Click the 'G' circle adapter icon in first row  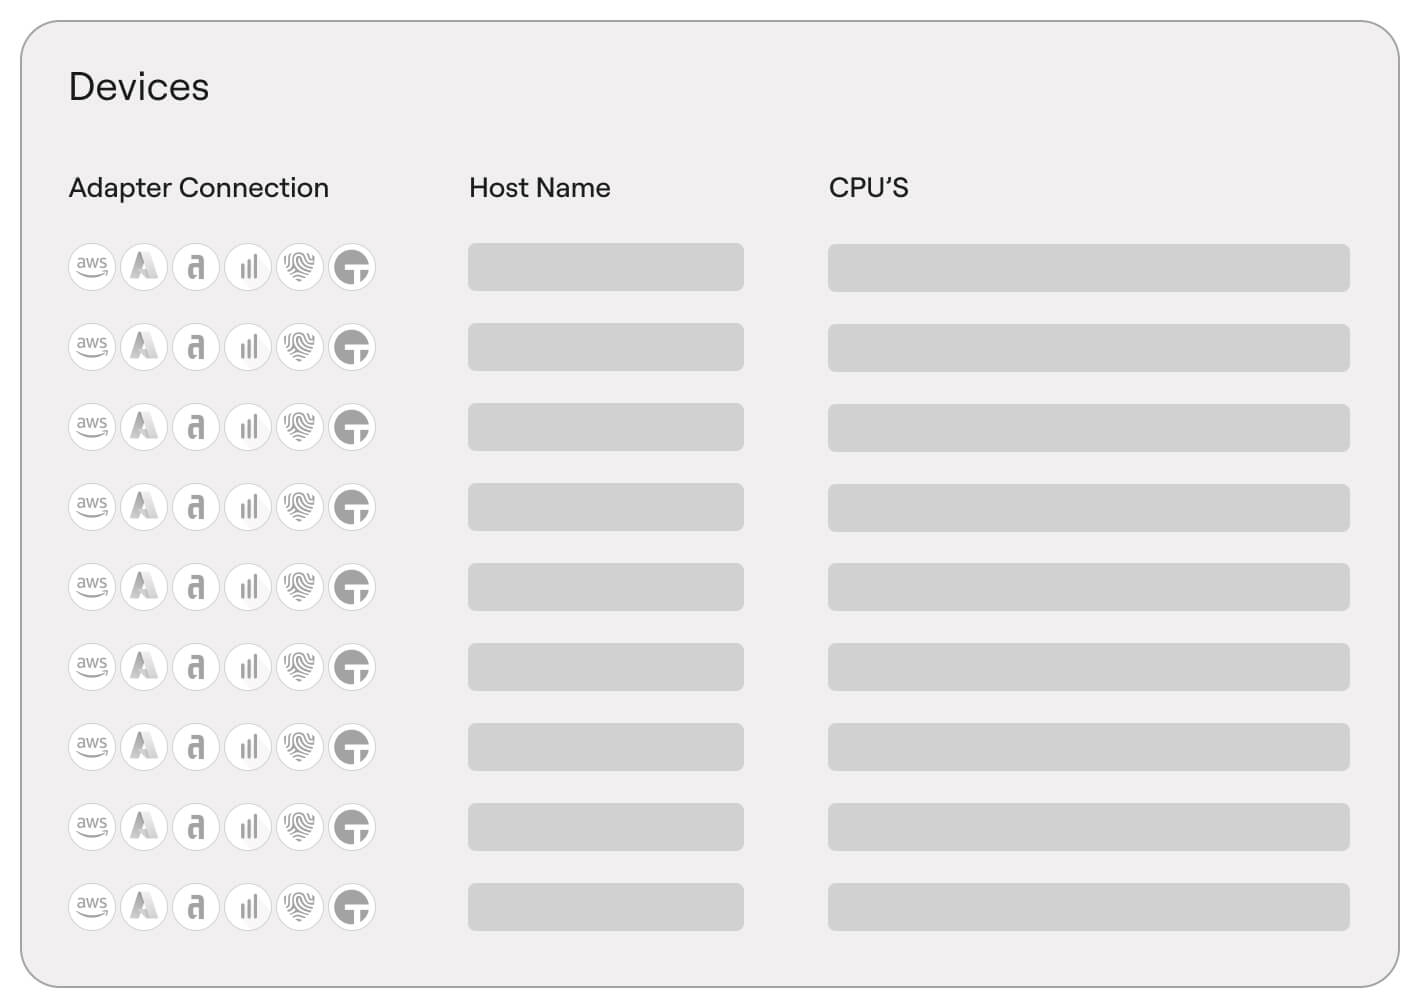point(352,267)
